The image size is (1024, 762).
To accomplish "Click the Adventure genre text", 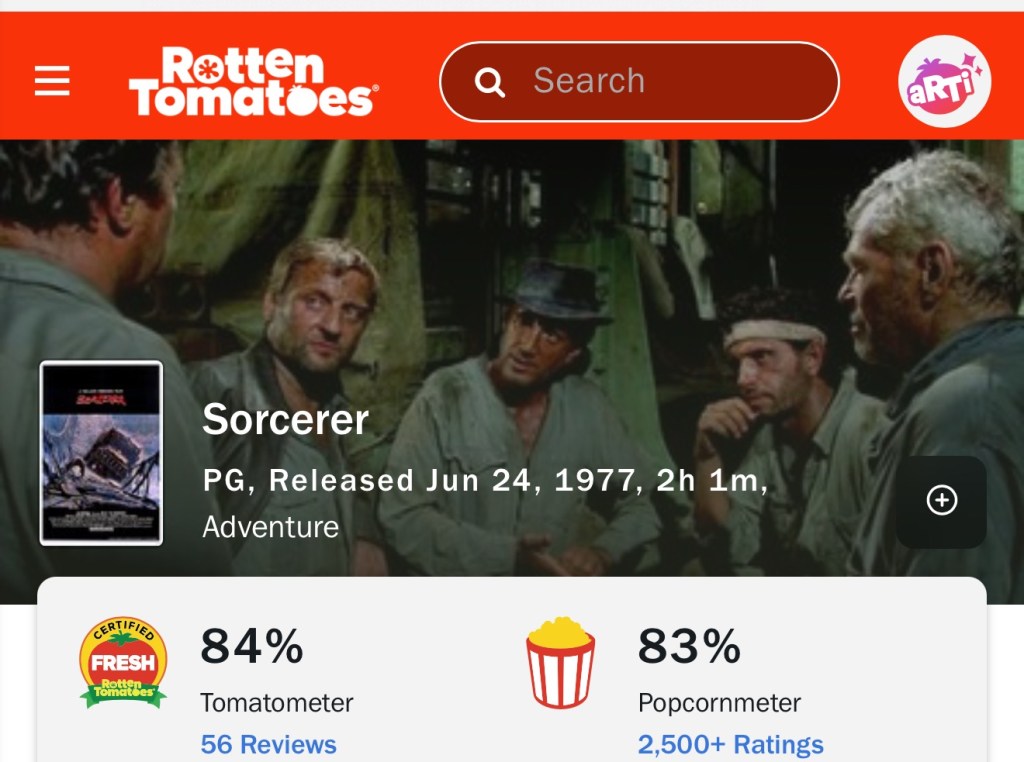I will (270, 527).
